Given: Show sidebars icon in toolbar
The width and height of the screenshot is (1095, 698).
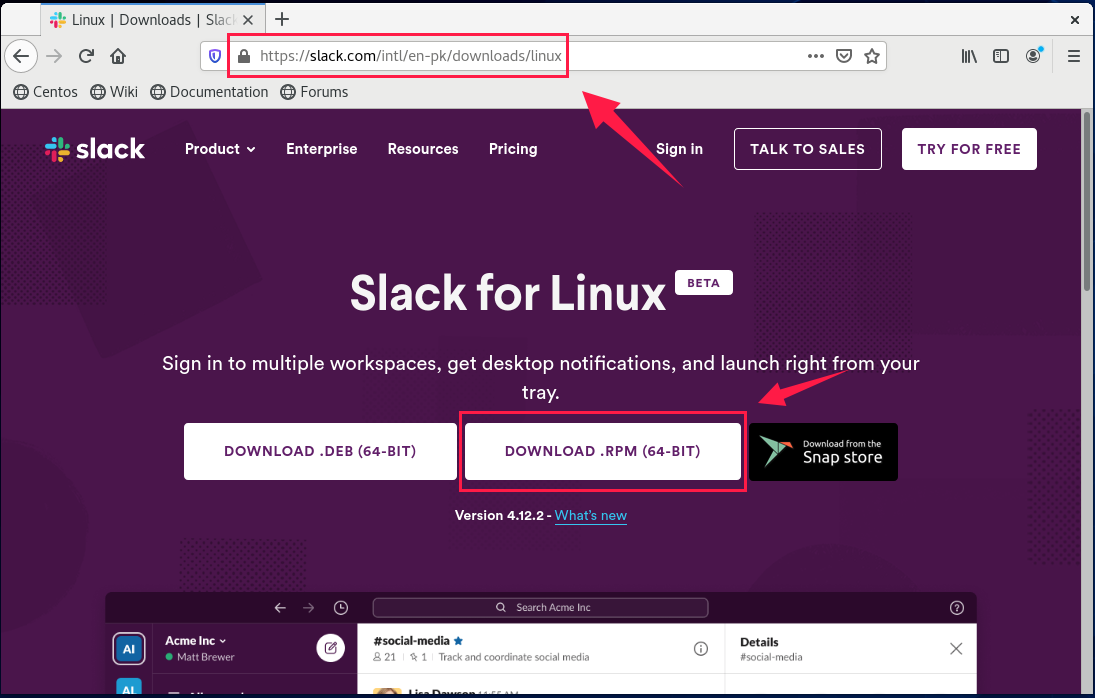Looking at the screenshot, I should pos(1001,56).
